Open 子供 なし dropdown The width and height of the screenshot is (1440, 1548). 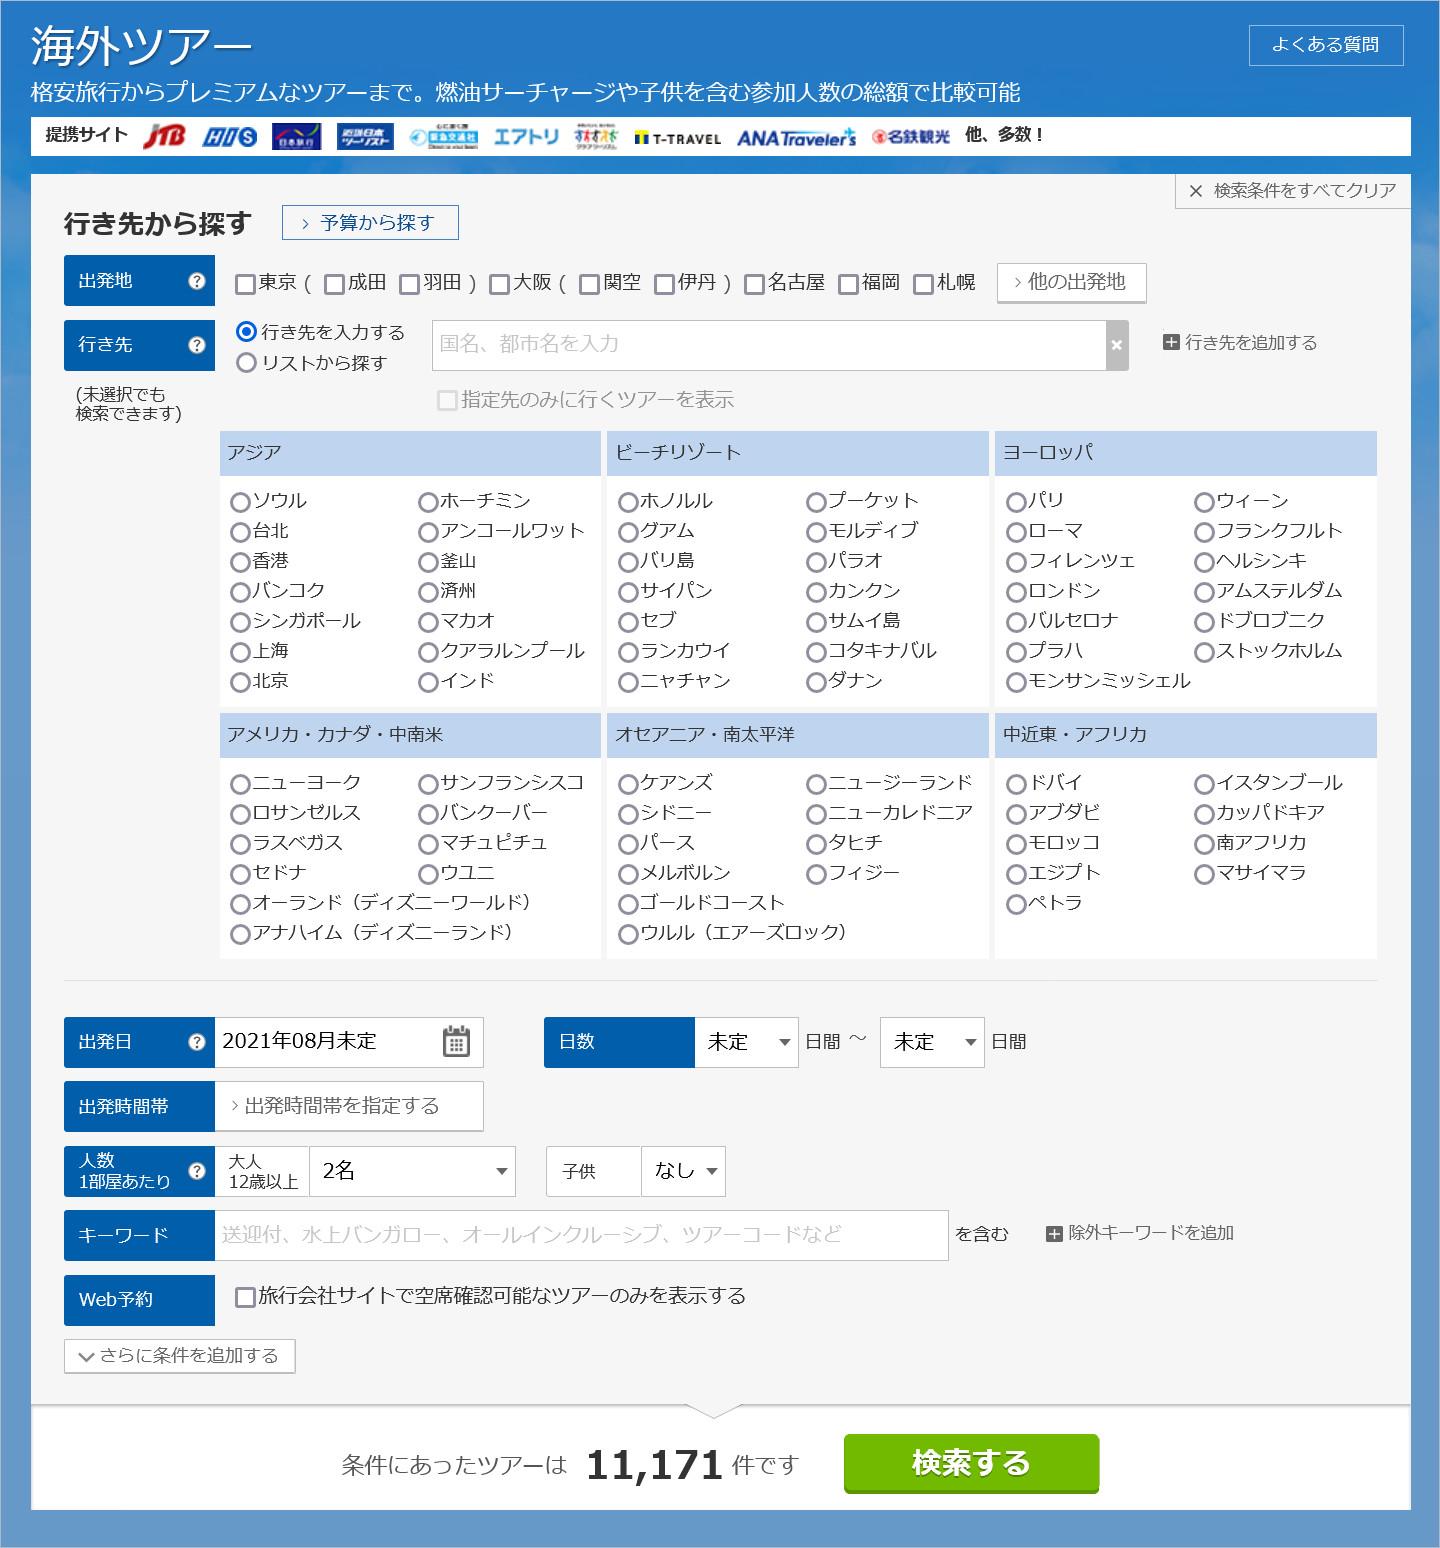click(x=683, y=1171)
